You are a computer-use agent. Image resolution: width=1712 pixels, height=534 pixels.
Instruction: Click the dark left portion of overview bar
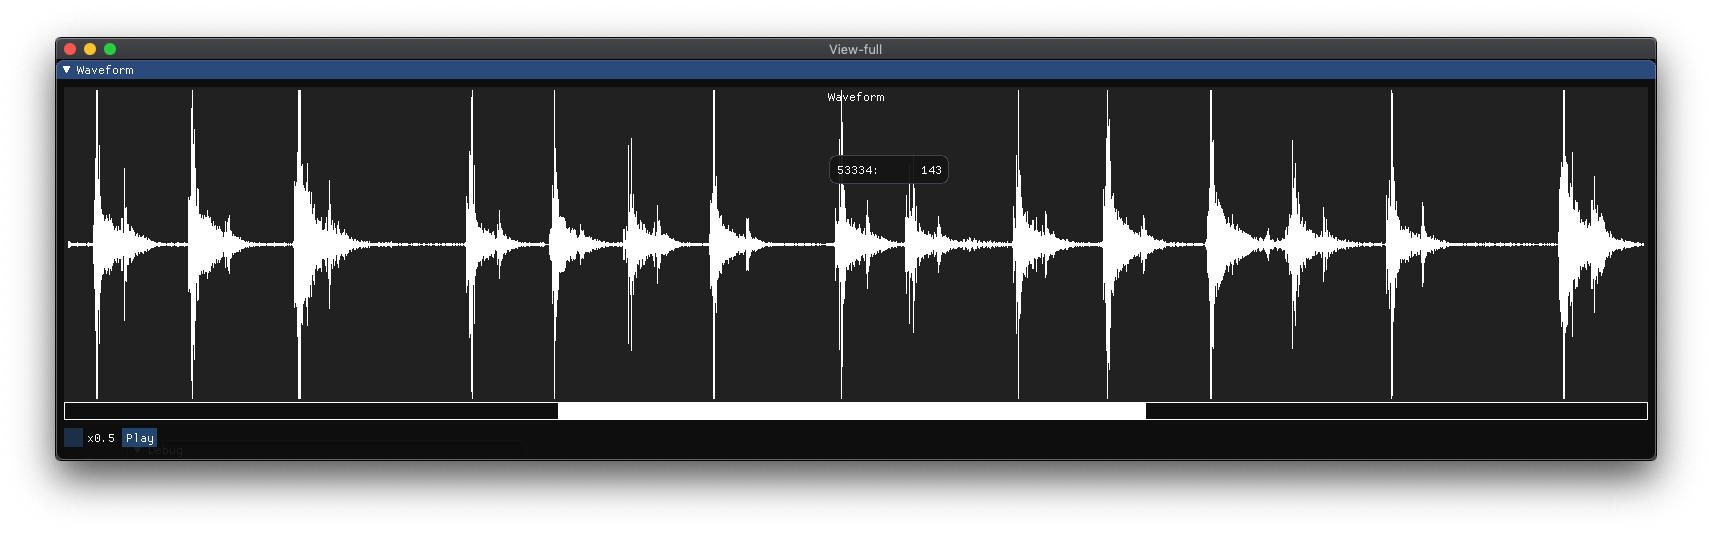[310, 411]
